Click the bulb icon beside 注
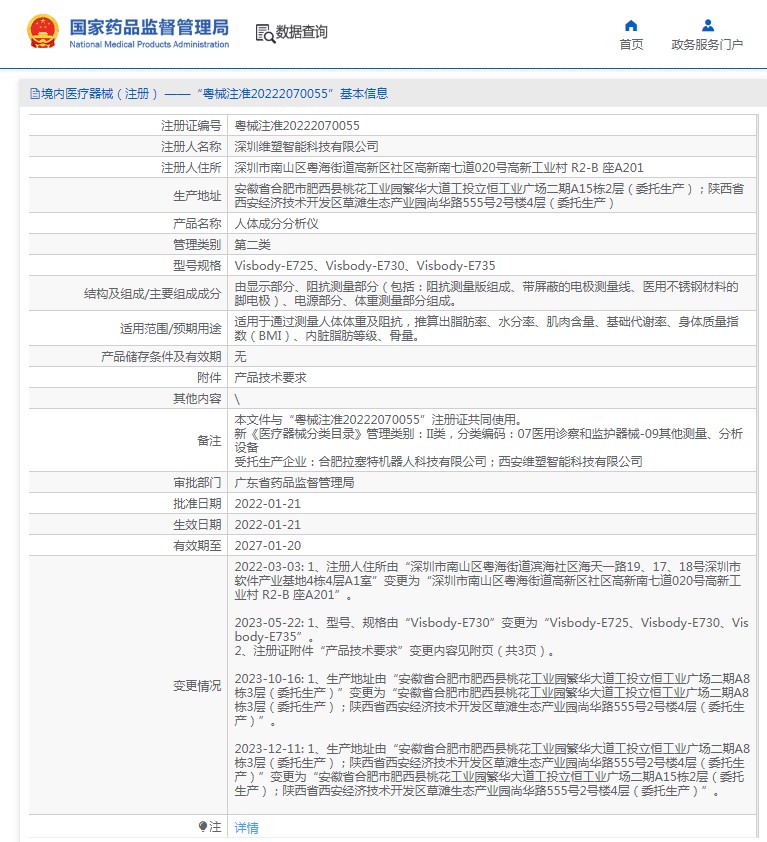The width and height of the screenshot is (767, 842). (x=202, y=826)
